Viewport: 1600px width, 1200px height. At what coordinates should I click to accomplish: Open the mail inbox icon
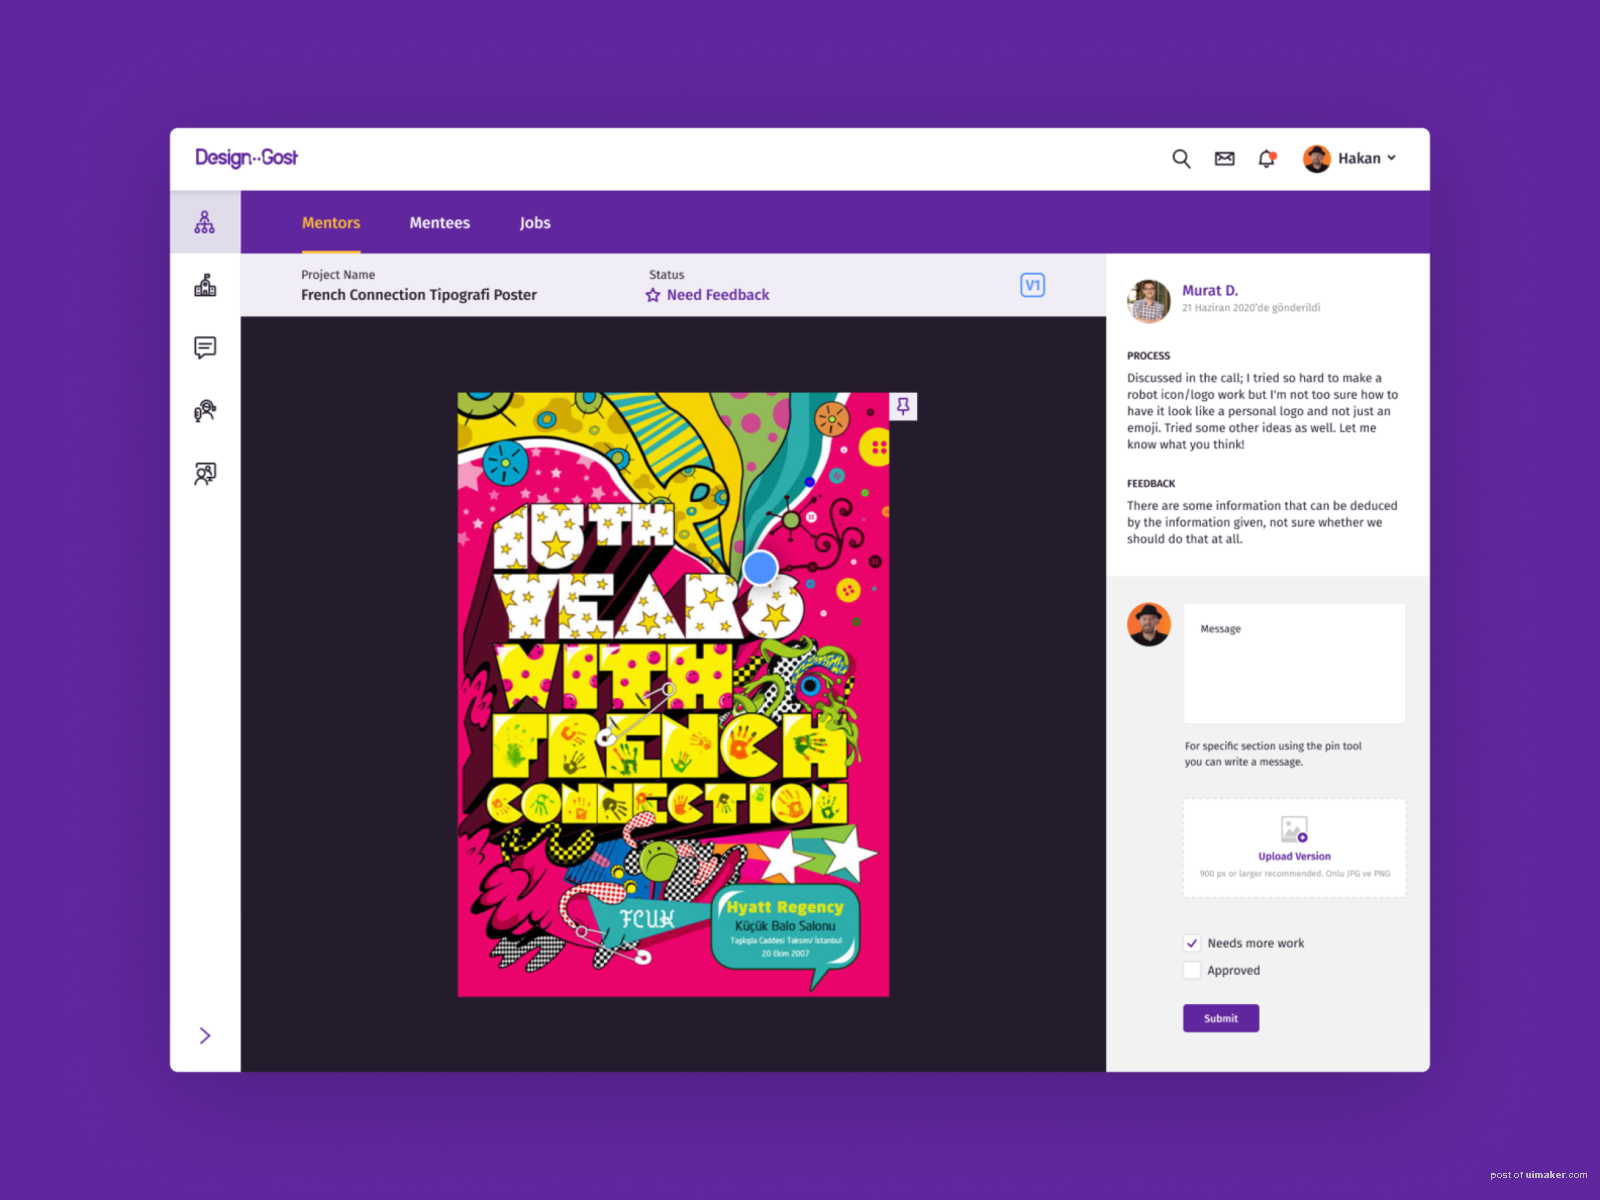pyautogui.click(x=1224, y=159)
